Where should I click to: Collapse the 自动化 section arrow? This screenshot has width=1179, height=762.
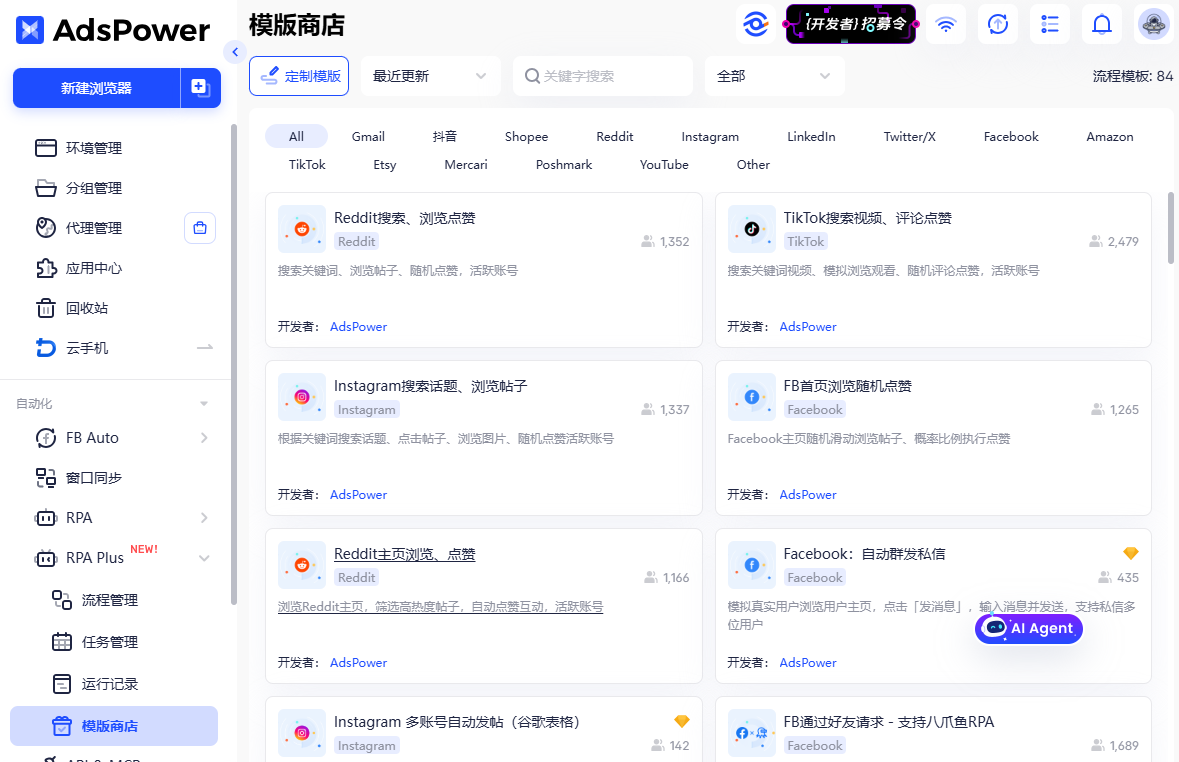[x=204, y=404]
